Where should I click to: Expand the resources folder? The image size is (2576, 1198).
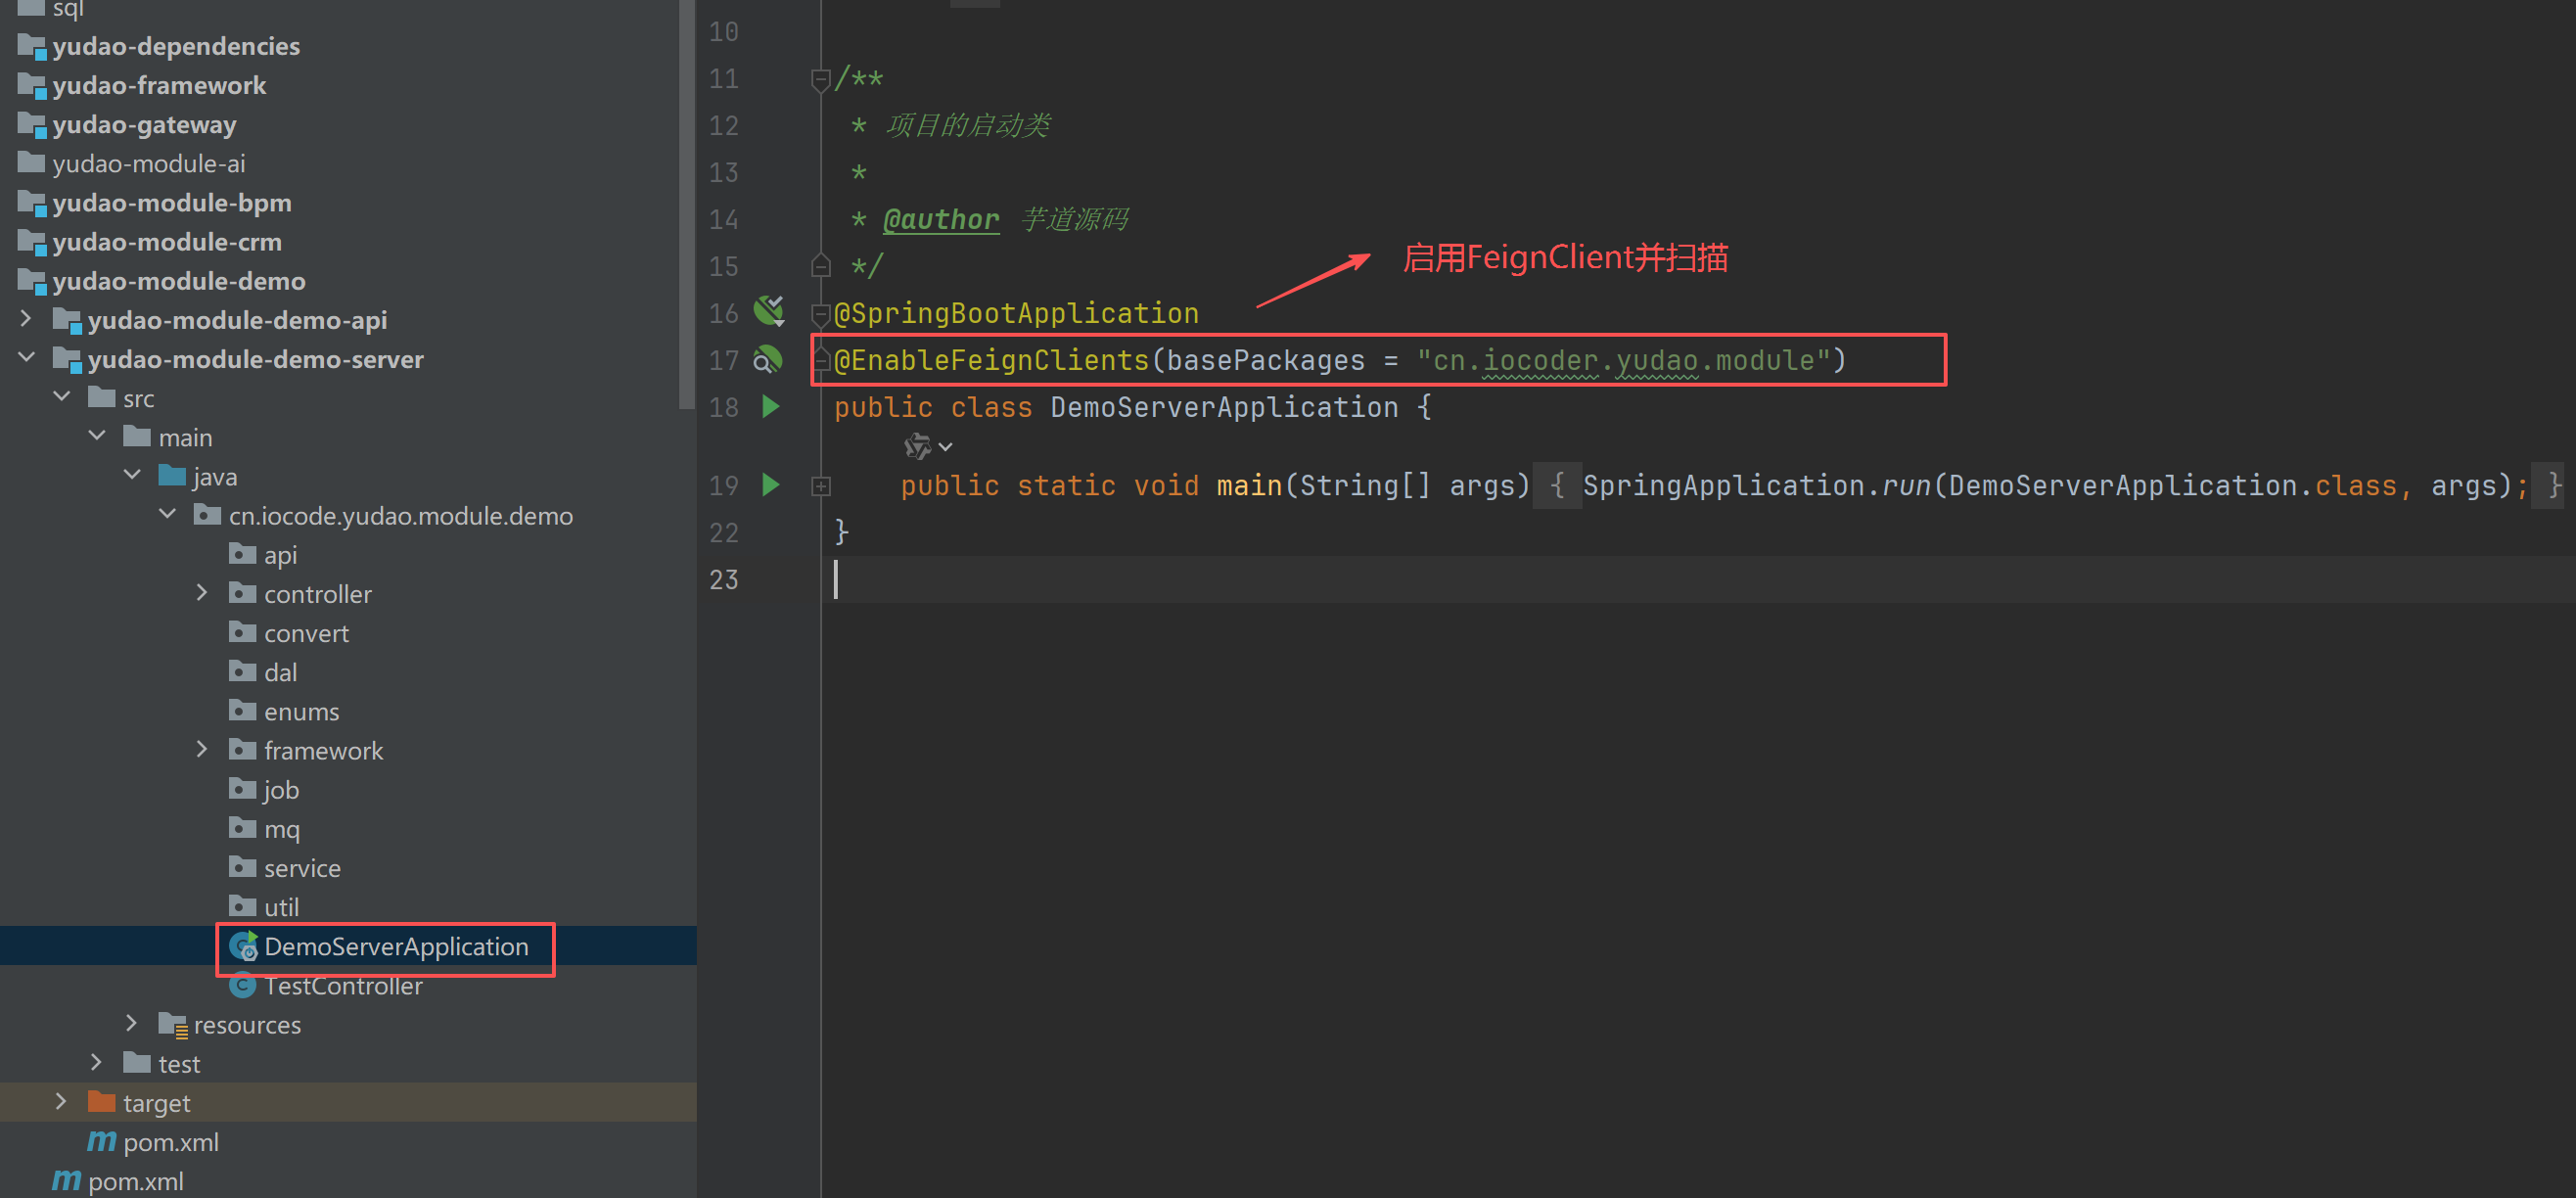[x=131, y=1023]
